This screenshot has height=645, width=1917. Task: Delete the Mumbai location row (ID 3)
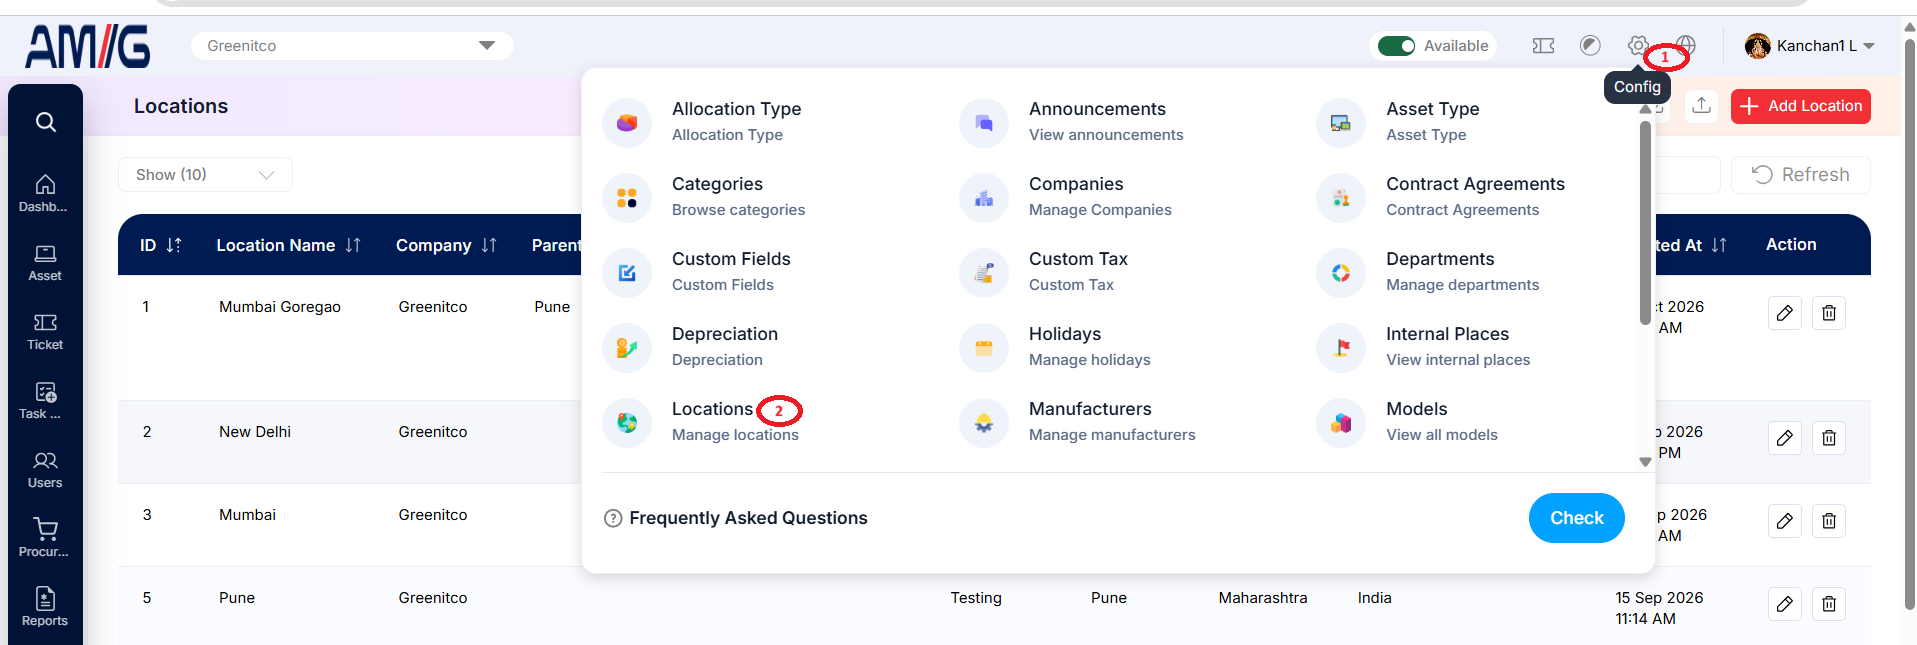click(1829, 521)
